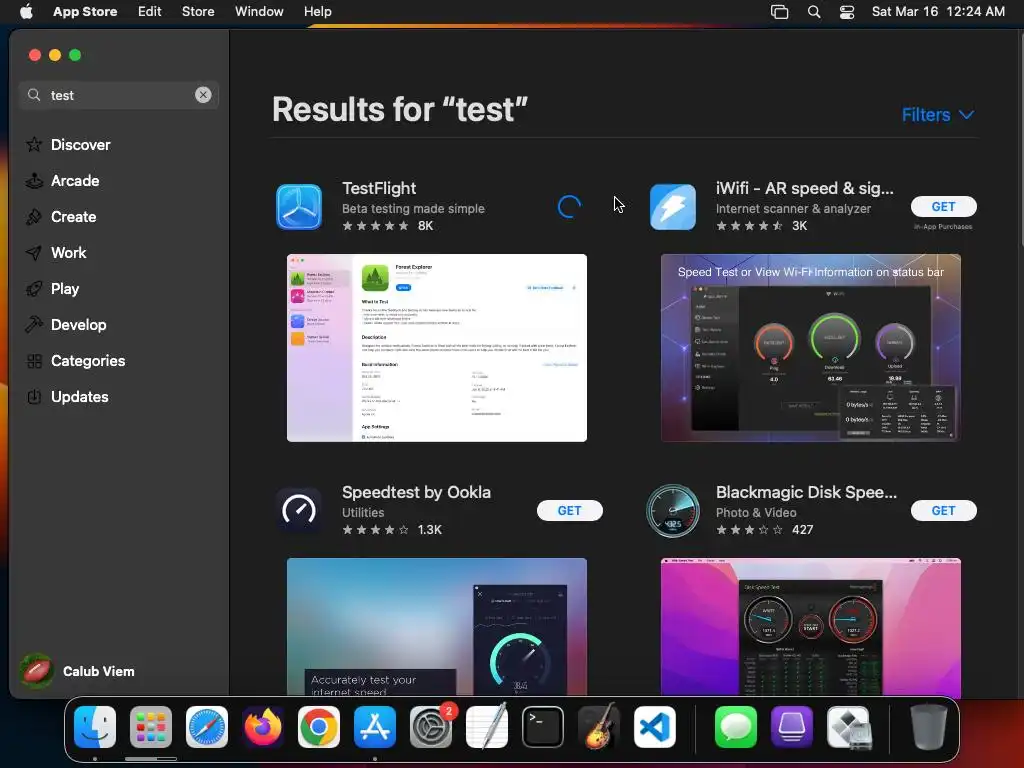The width and height of the screenshot is (1024, 768).
Task: Open Safari from the Dock
Action: (207, 727)
